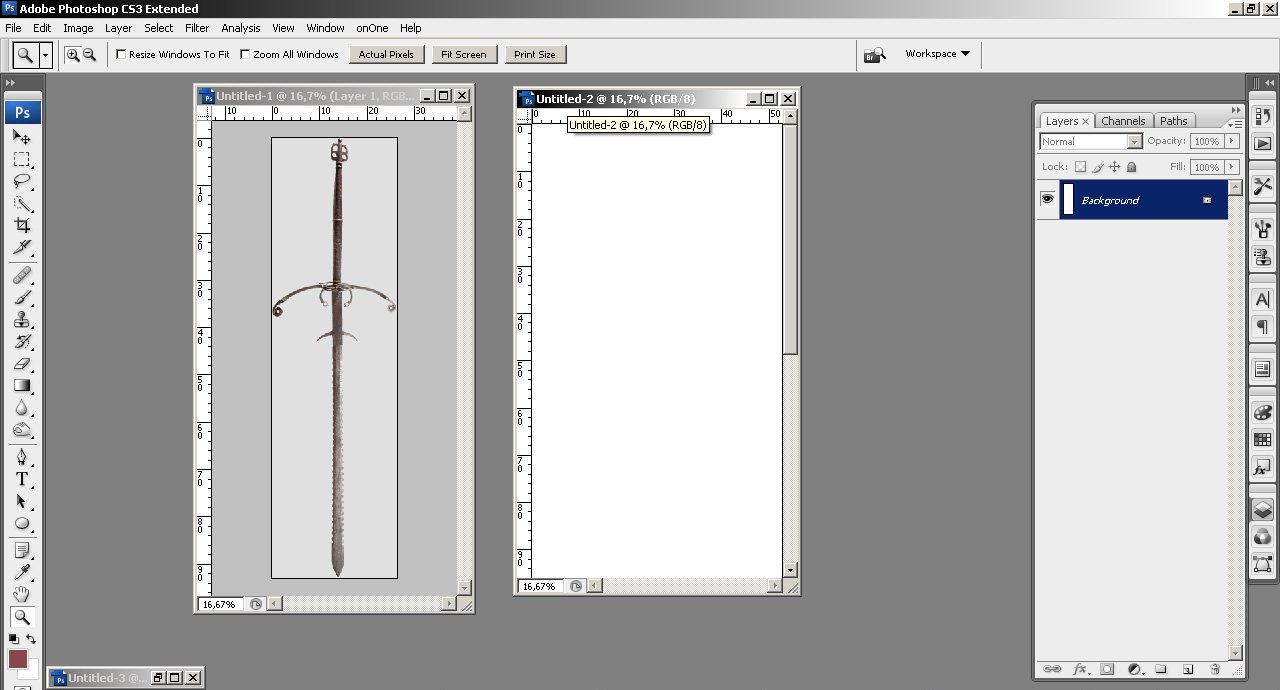Select the Lasso tool

21,181
